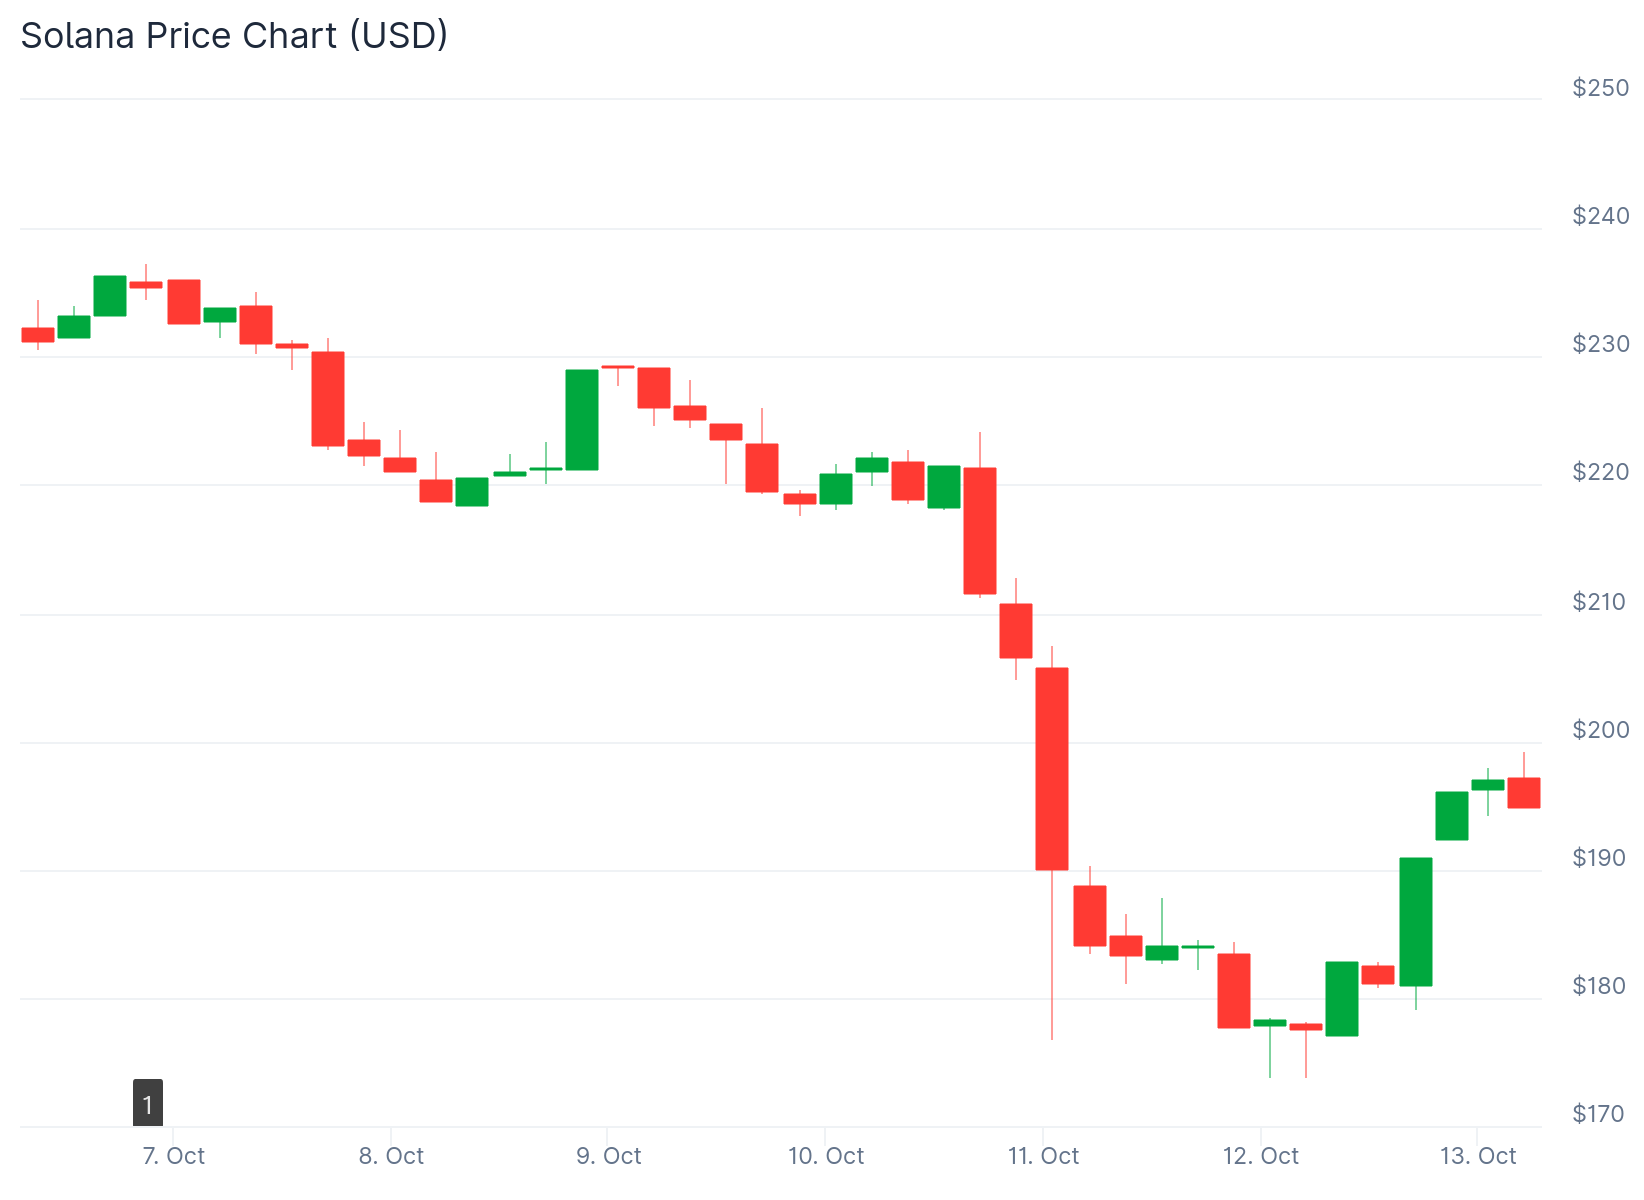Image resolution: width=1644 pixels, height=1200 pixels.
Task: Click the $200 price axis label
Action: (x=1600, y=730)
